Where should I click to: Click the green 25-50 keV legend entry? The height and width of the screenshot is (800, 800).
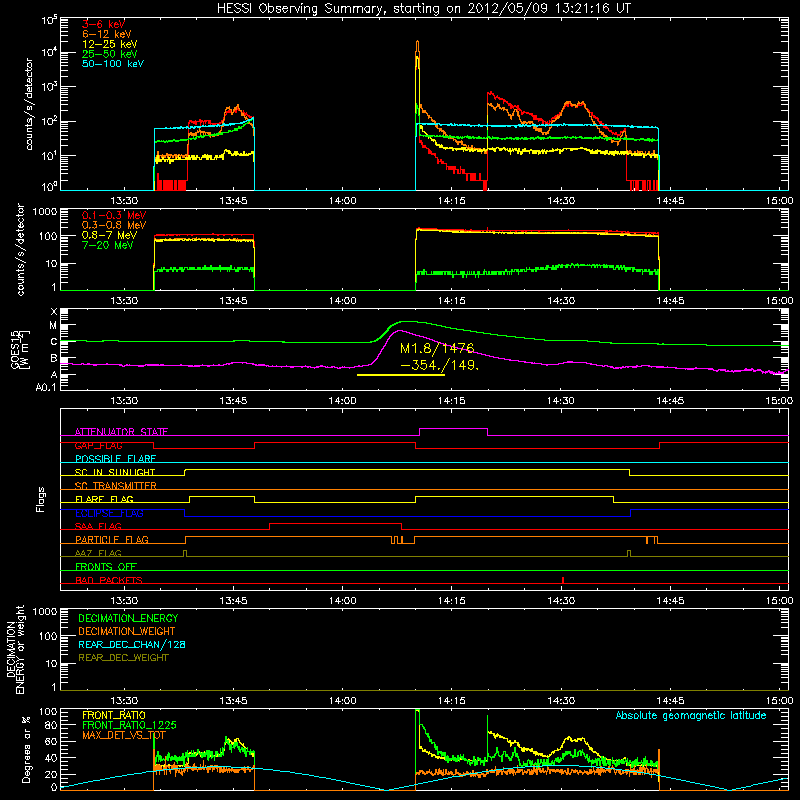pyautogui.click(x=109, y=54)
